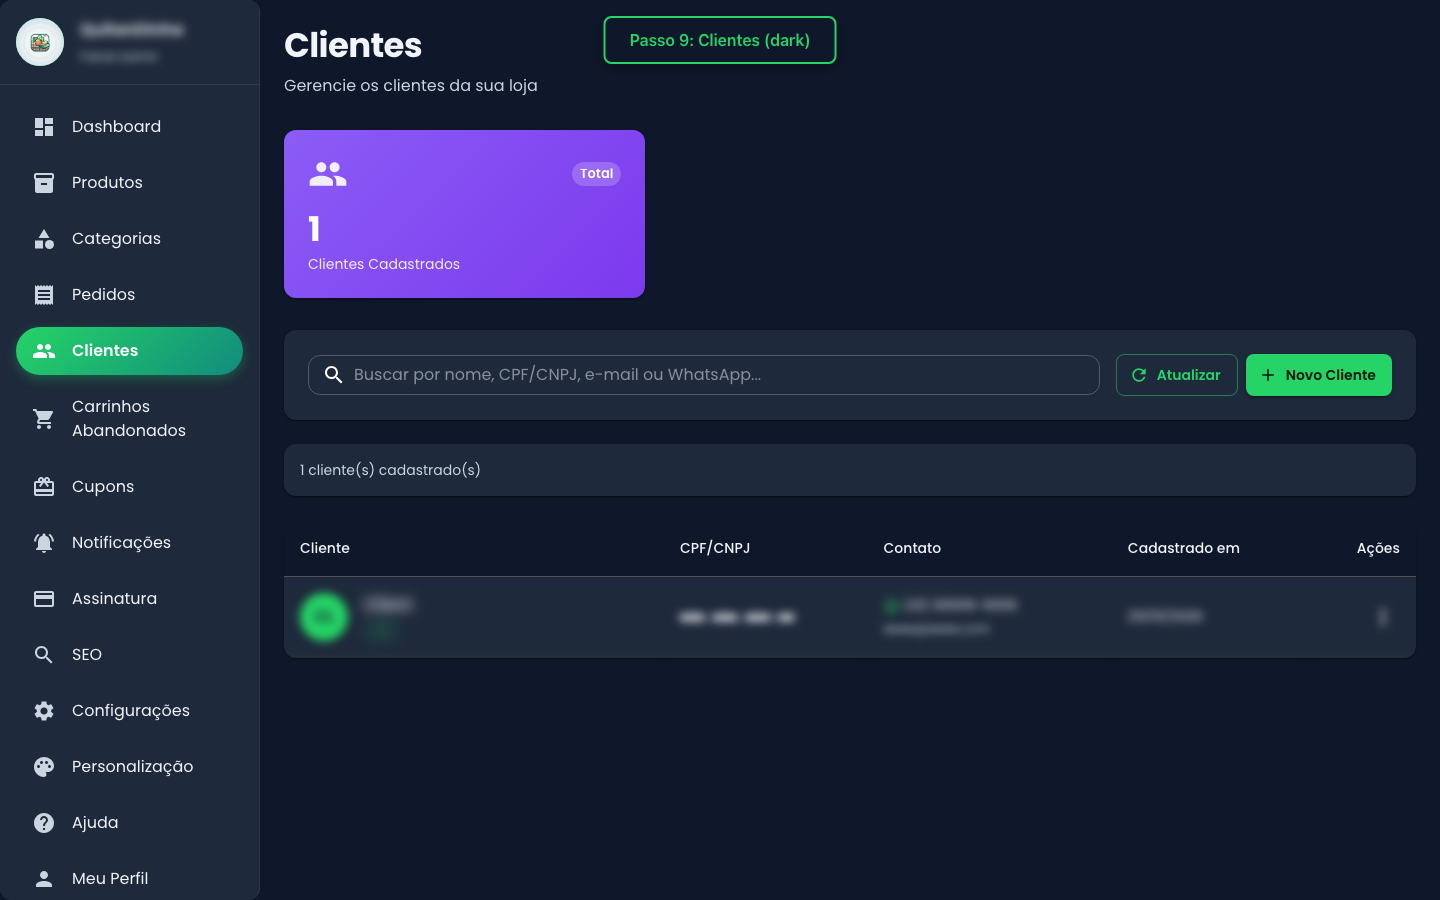Screen dimensions: 1440x900
Task: Open Configurações from the sidebar
Action: (130, 711)
